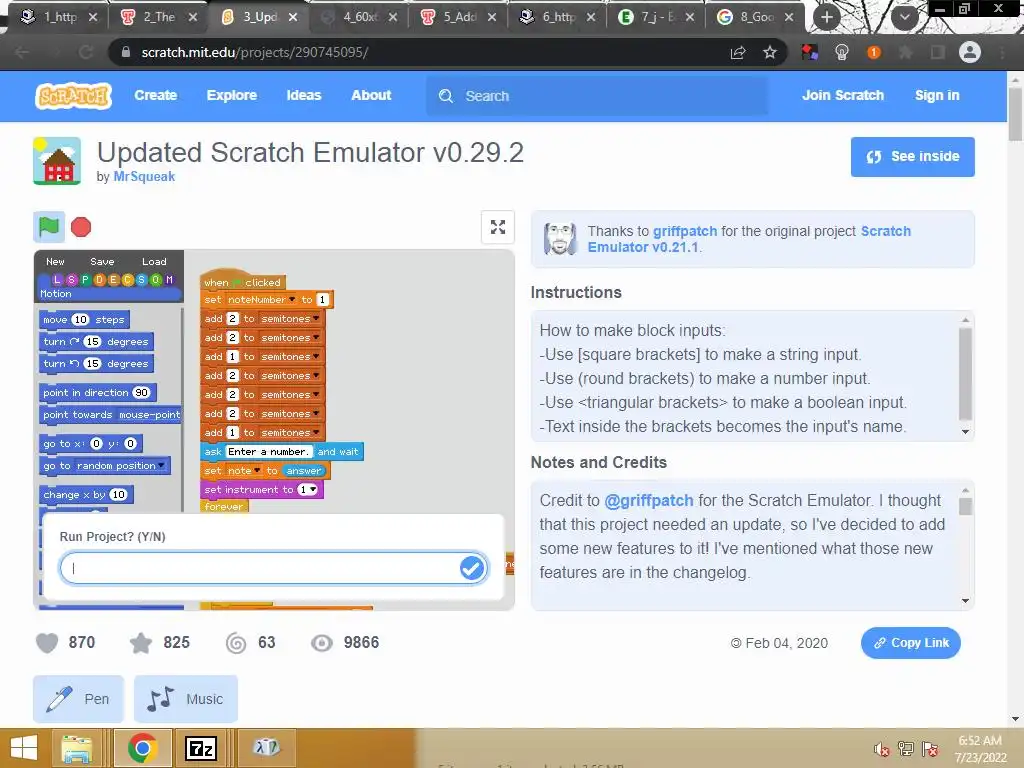Reload the page in browser
The image size is (1024, 768).
coord(86,52)
